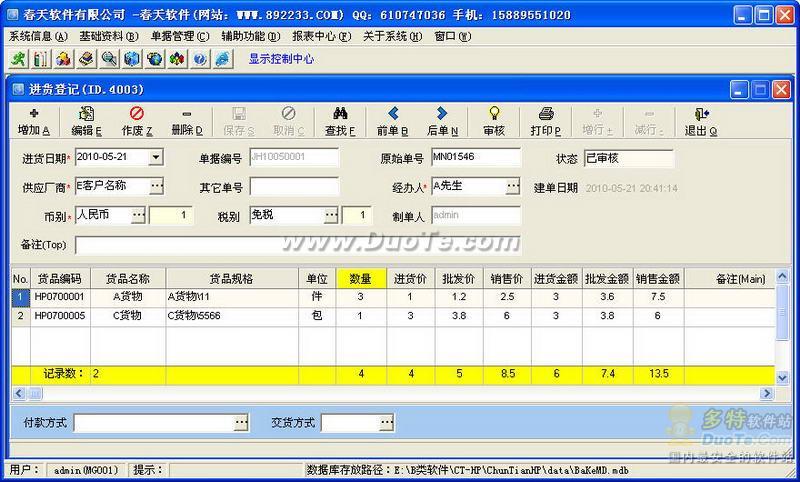Click the 数量 column header
The width and height of the screenshot is (800, 482).
tap(360, 278)
